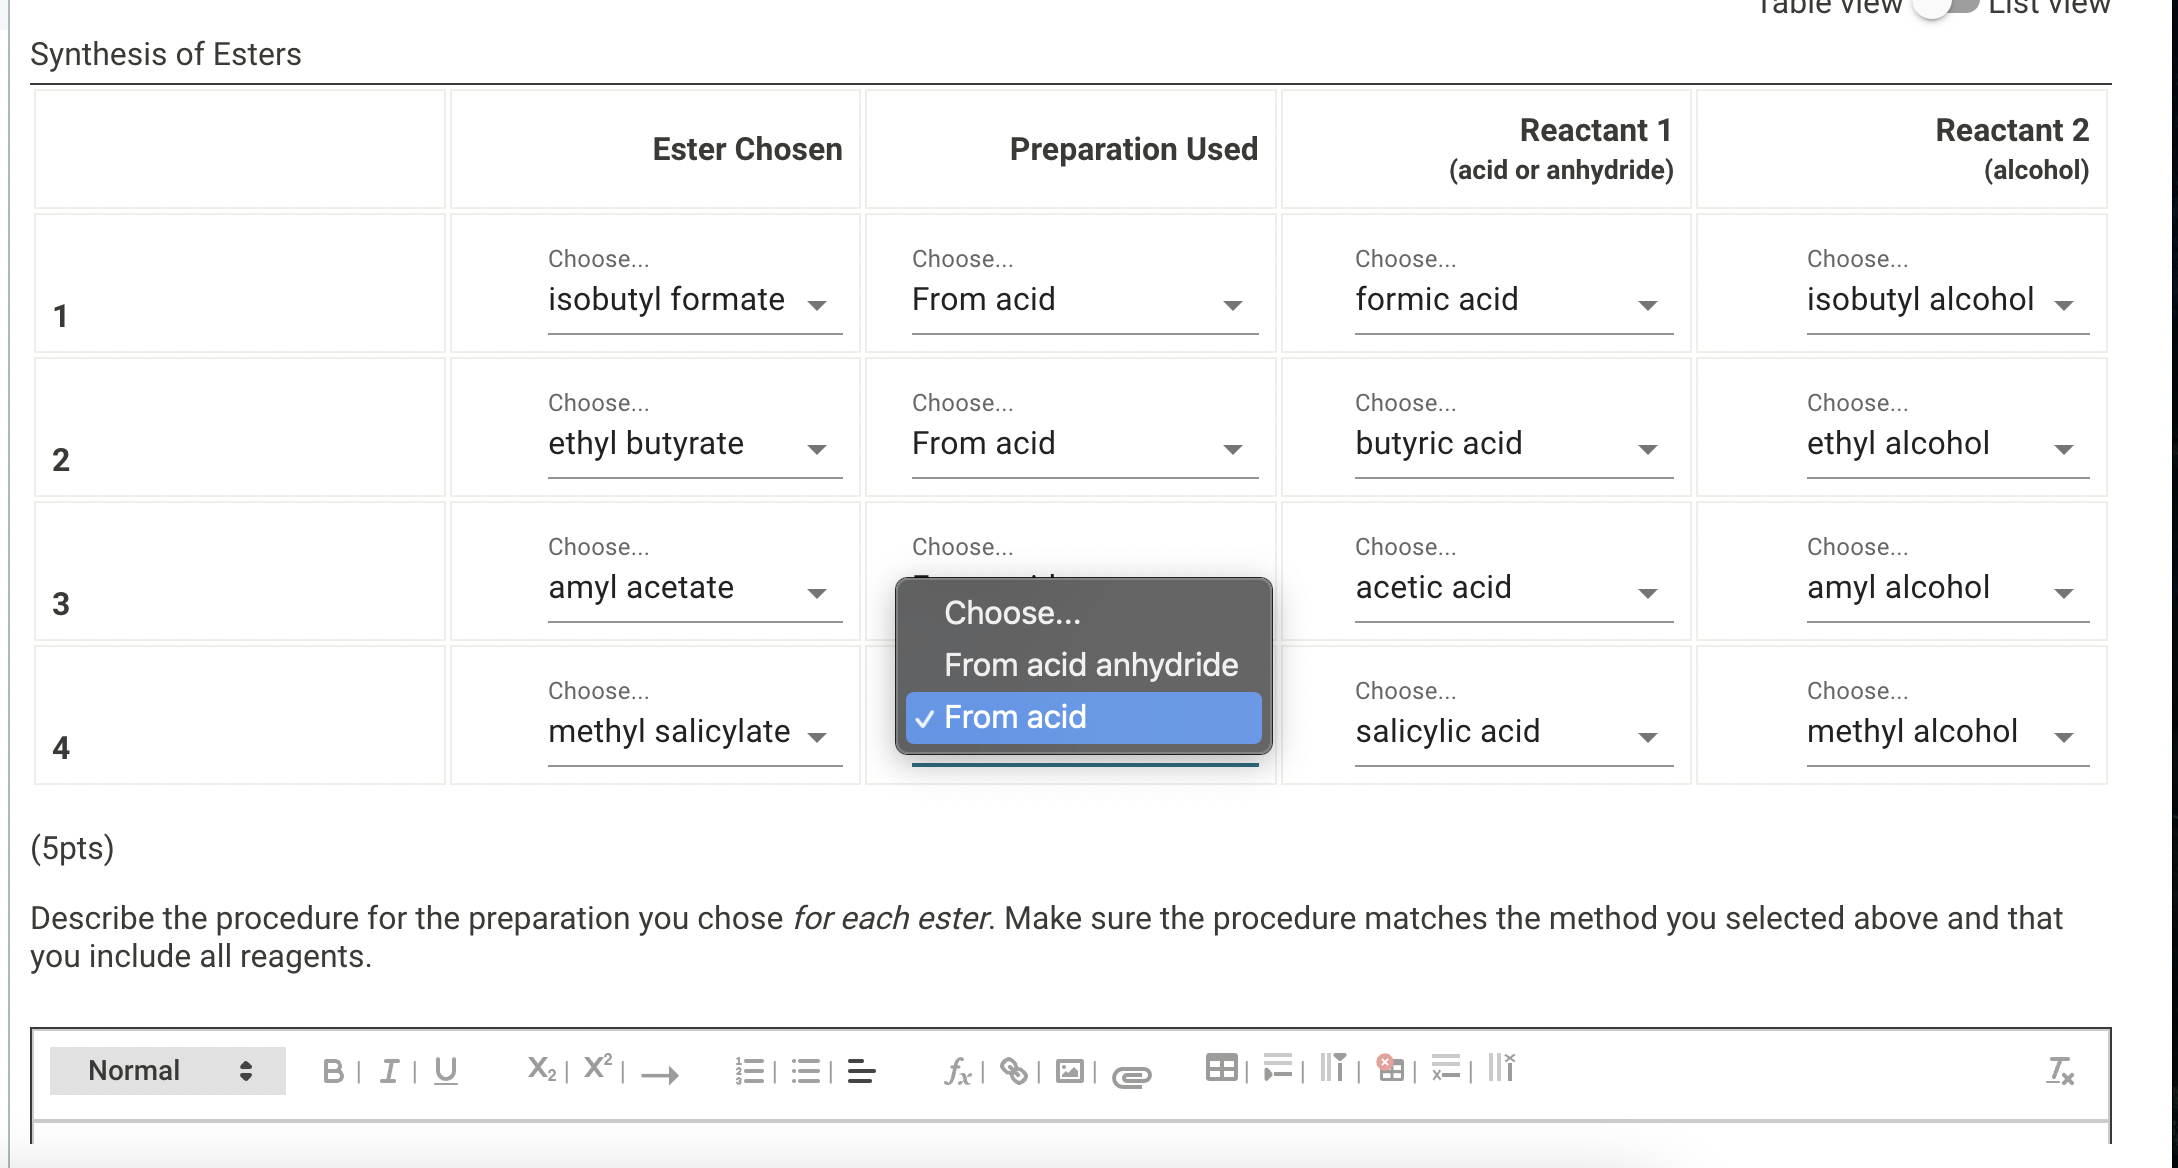Clear formatting with the Tx icon
This screenshot has width=2178, height=1168.
[2059, 1072]
